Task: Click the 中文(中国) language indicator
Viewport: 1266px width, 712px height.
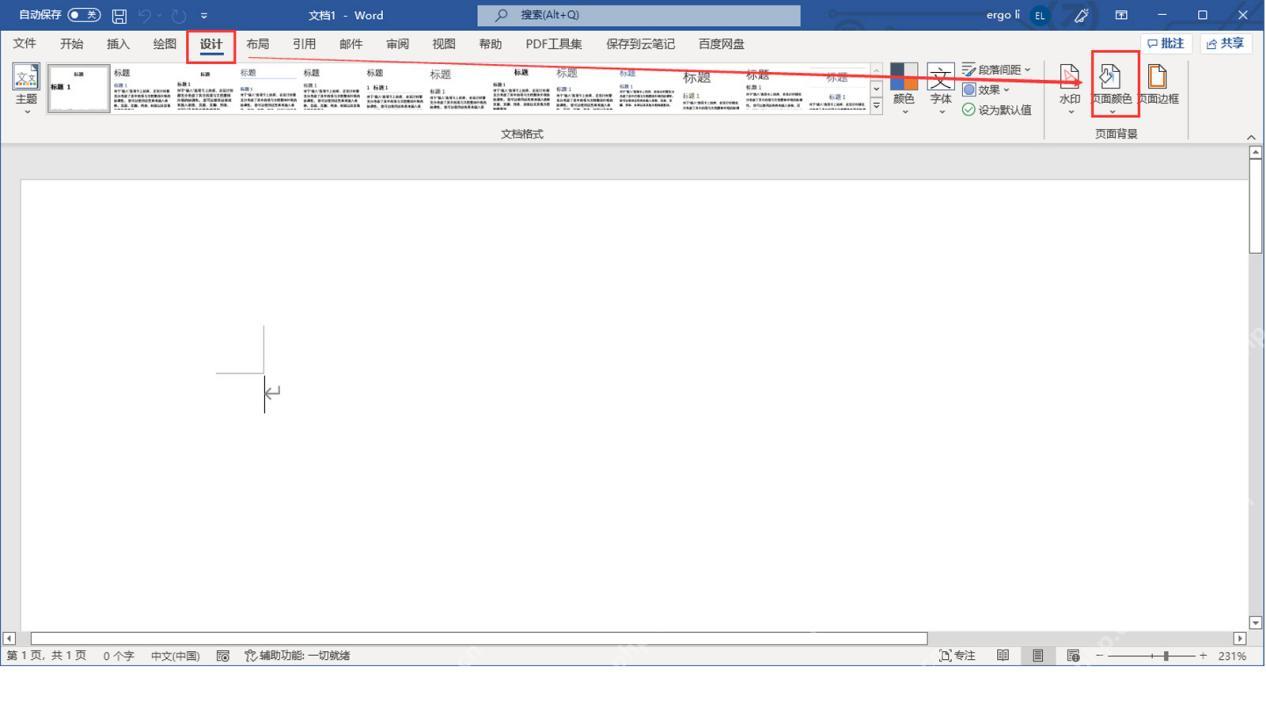Action: pyautogui.click(x=175, y=656)
